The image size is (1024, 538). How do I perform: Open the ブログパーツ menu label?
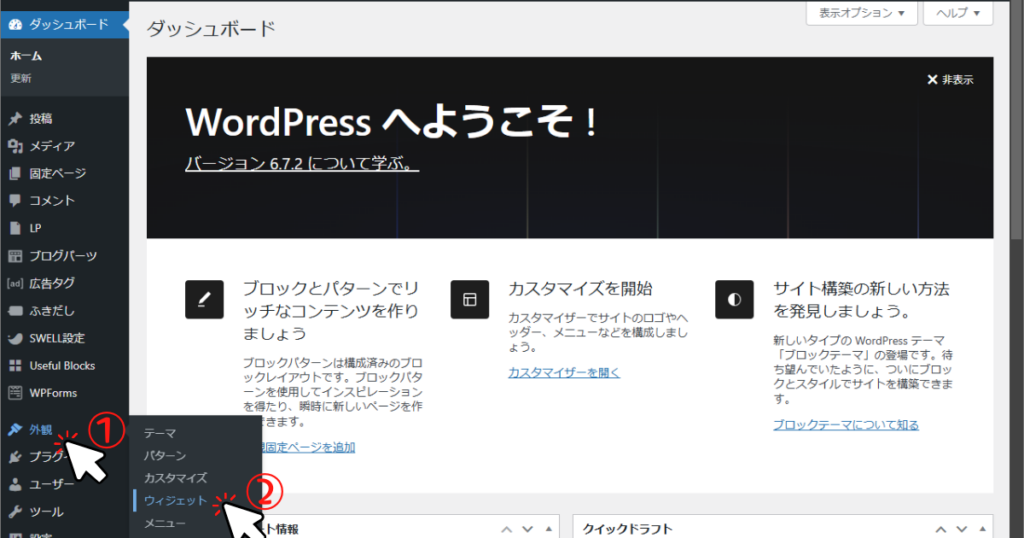click(x=63, y=256)
